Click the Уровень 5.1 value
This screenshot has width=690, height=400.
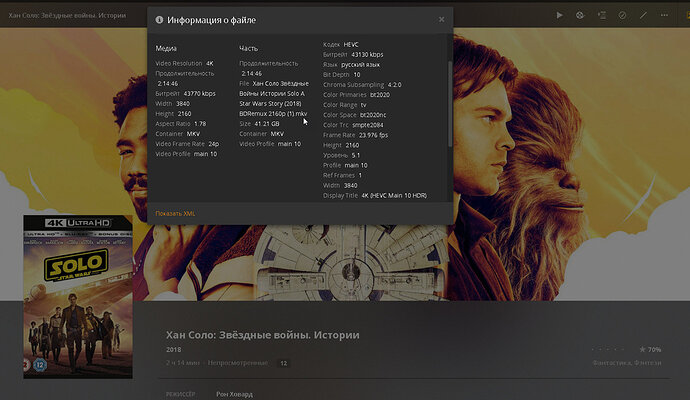point(356,155)
